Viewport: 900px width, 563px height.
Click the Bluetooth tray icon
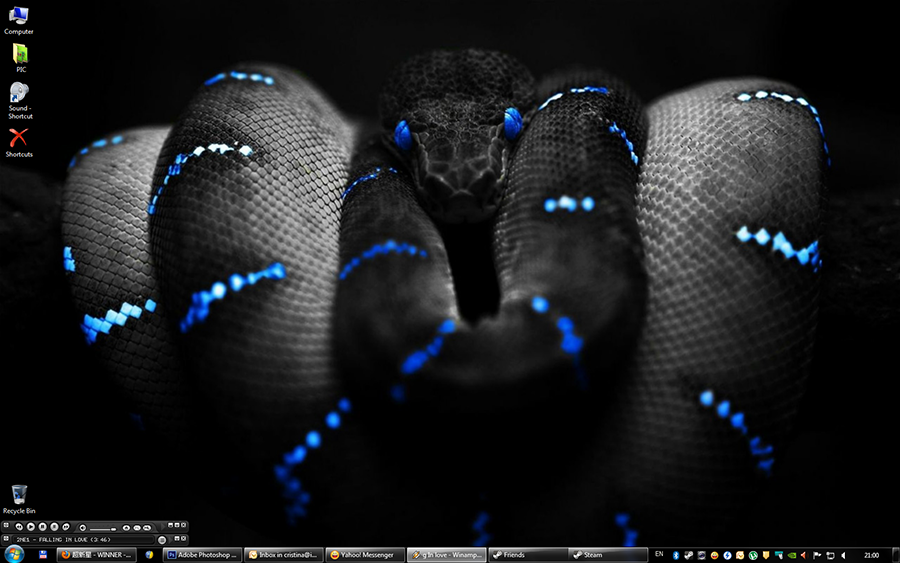676,555
